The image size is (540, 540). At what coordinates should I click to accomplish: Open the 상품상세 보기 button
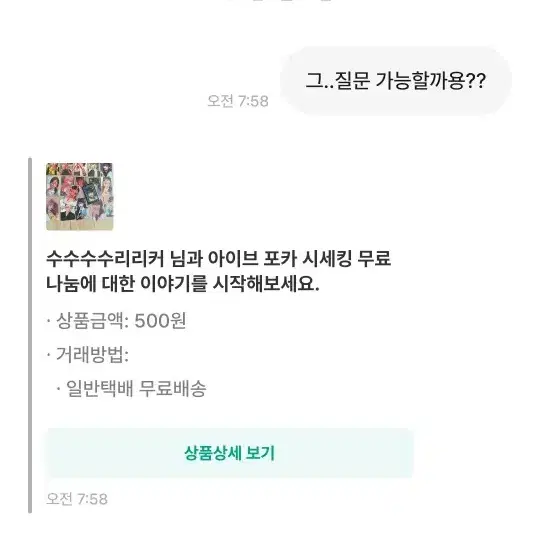(230, 453)
